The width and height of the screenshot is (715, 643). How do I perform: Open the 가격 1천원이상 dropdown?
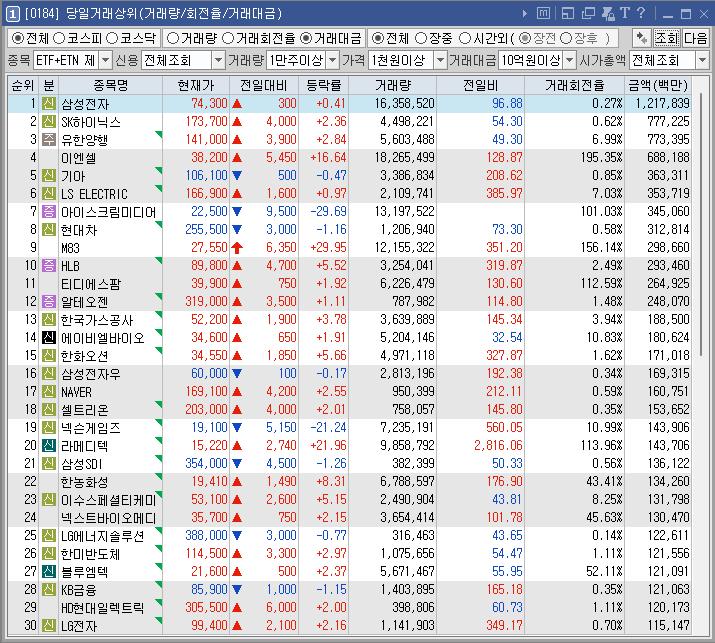coord(440,60)
